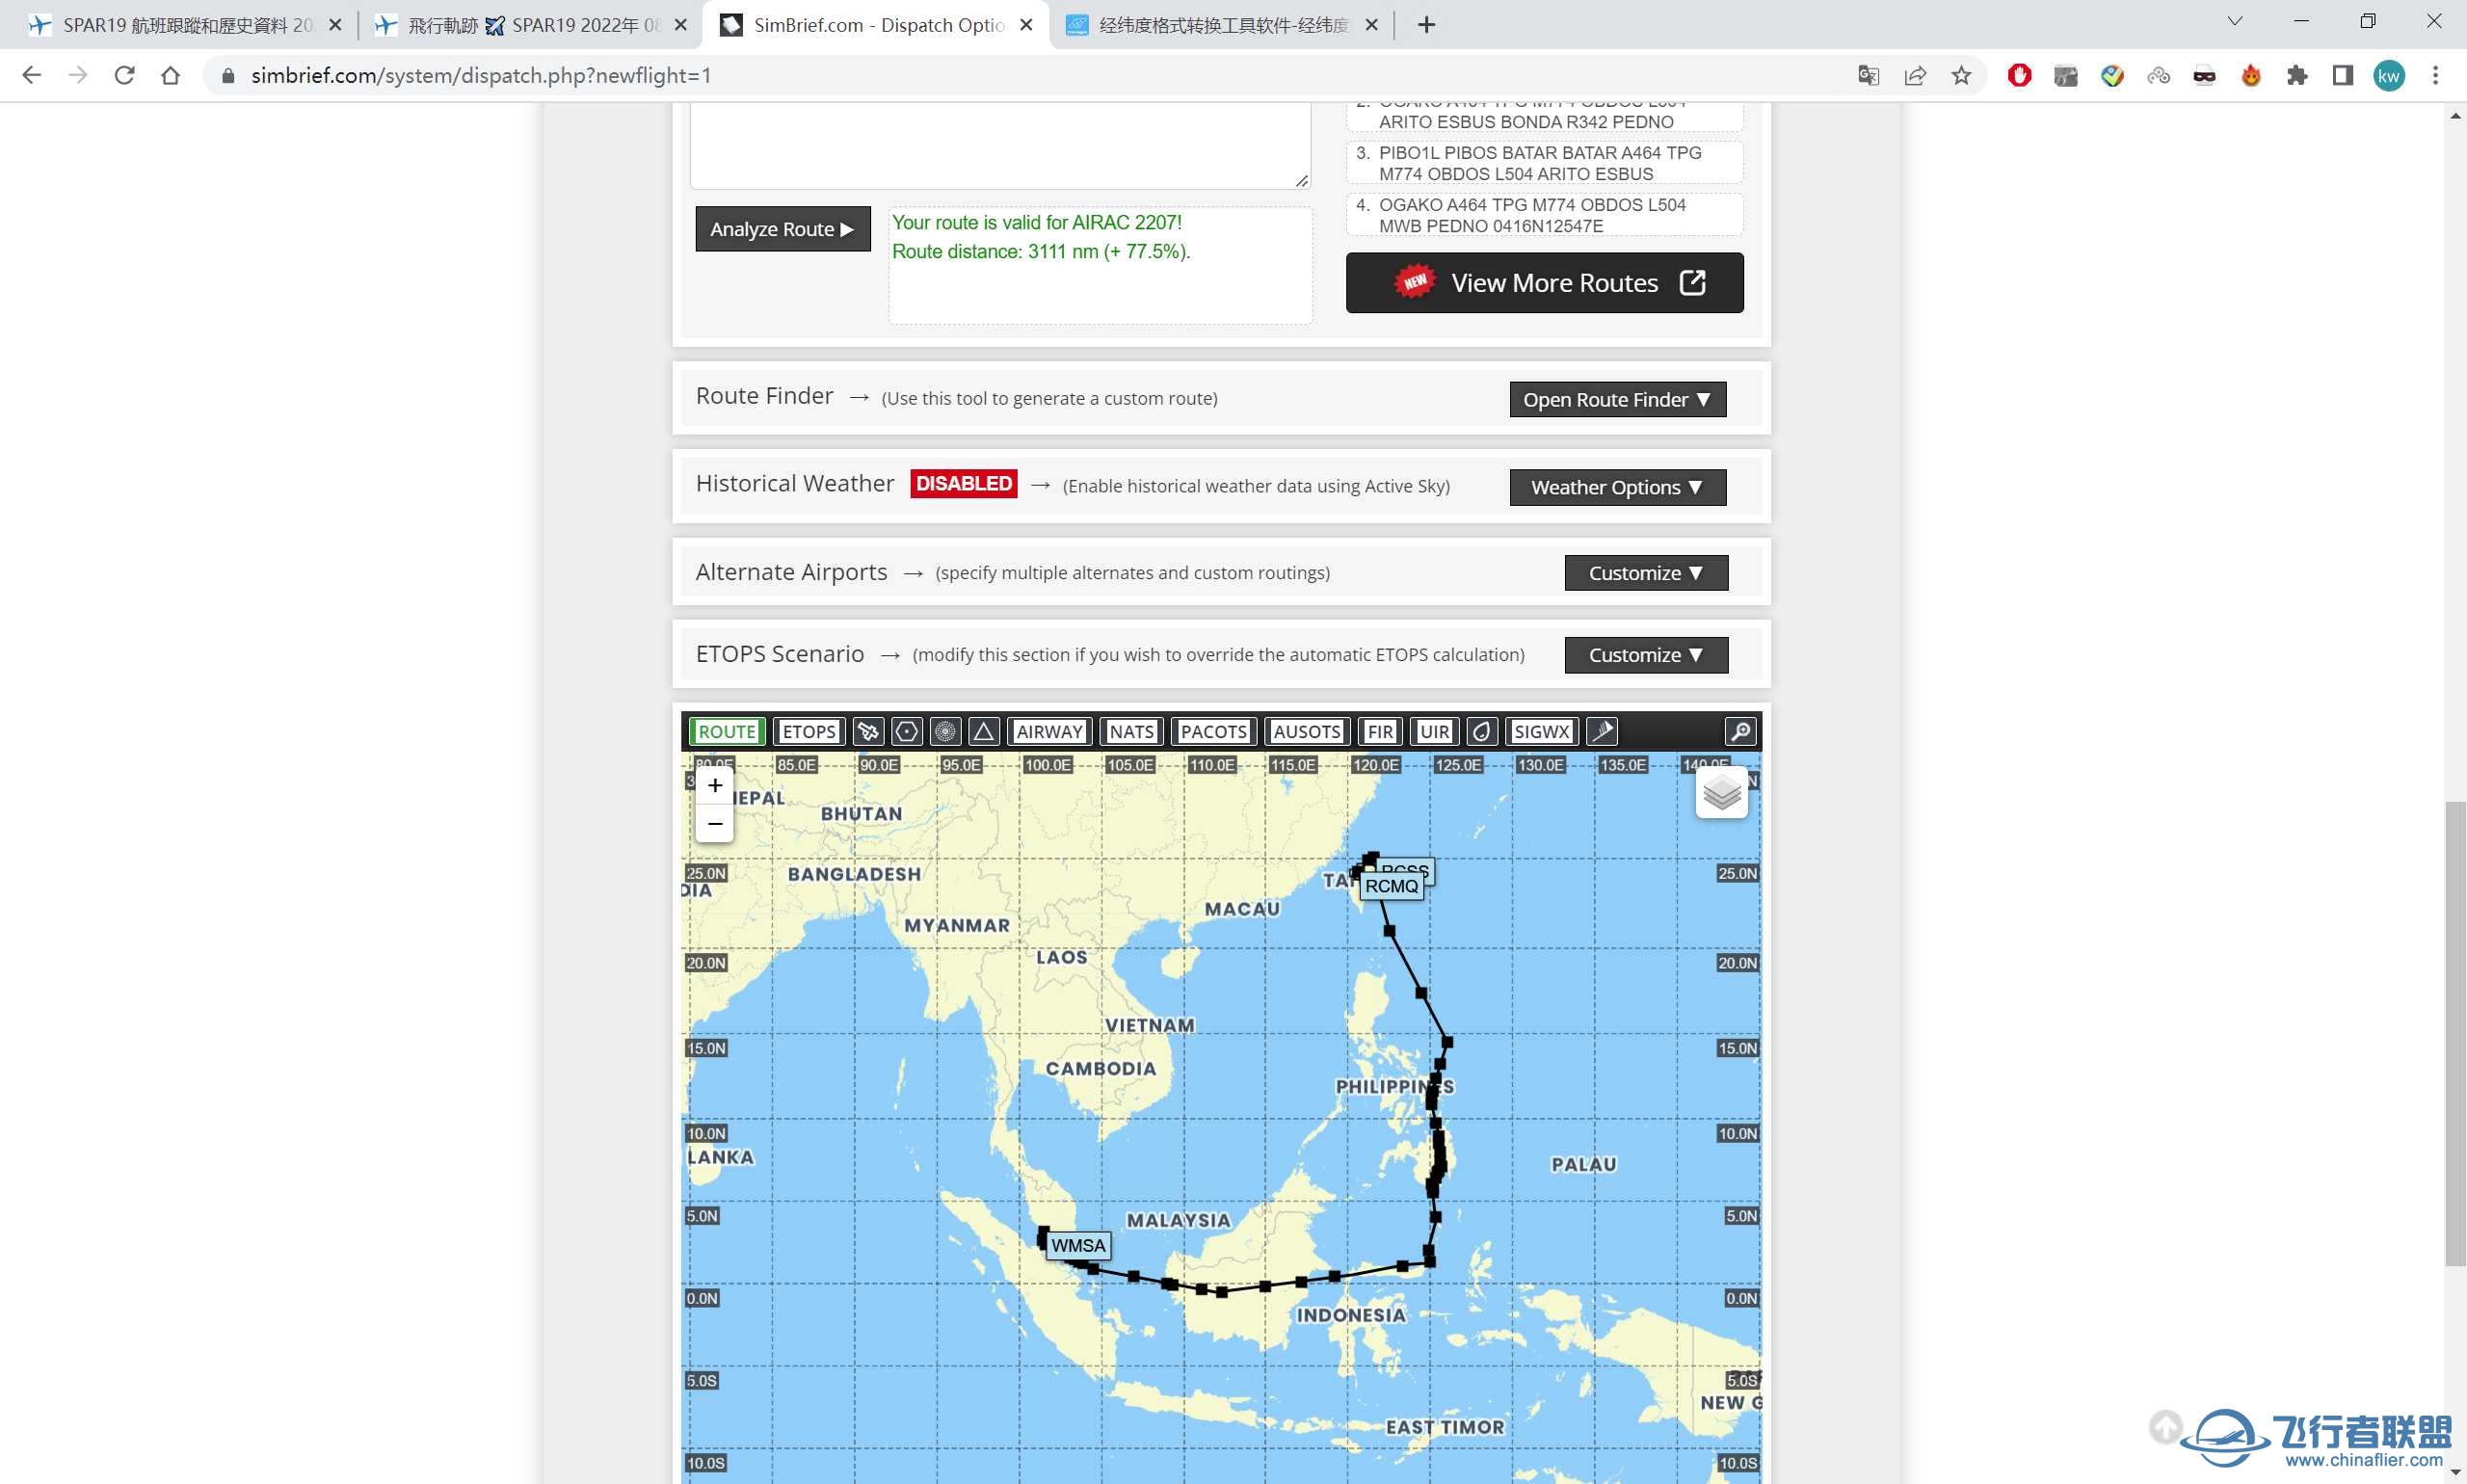Open the map magnifier search tool
Screen dimensions: 2467x1484
point(1740,731)
